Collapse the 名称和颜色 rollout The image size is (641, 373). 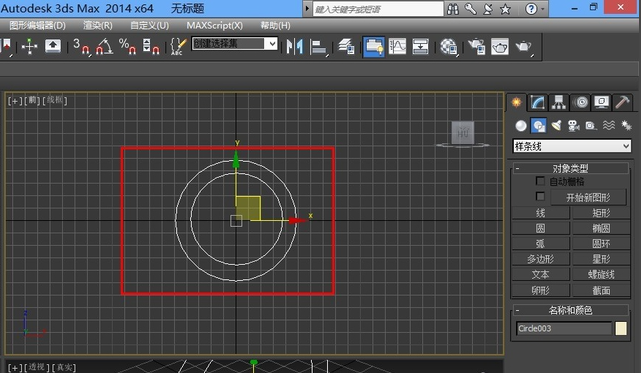point(571,310)
